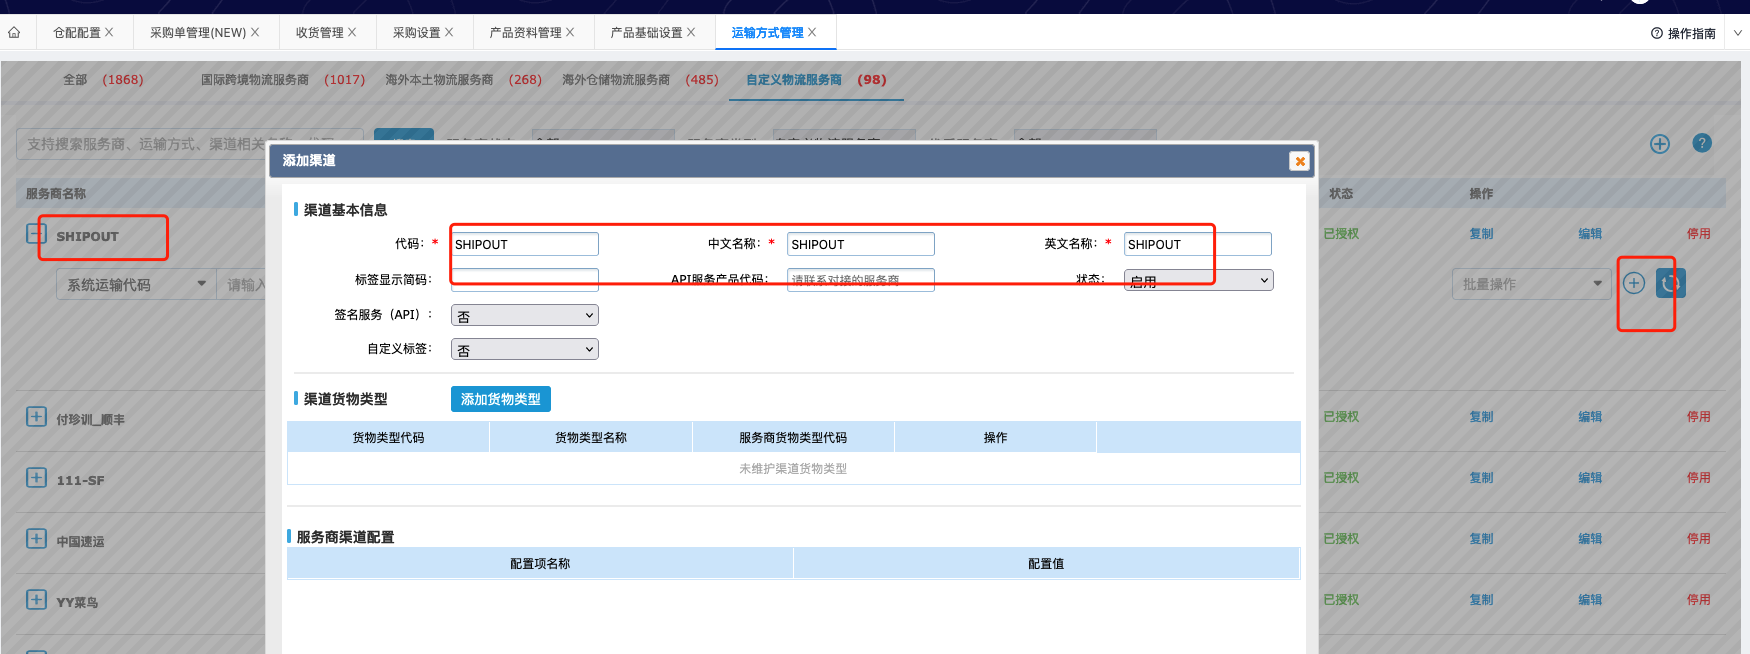Focus the API服务产品代码 input field
Screen dimensions: 1750x654
pos(861,279)
